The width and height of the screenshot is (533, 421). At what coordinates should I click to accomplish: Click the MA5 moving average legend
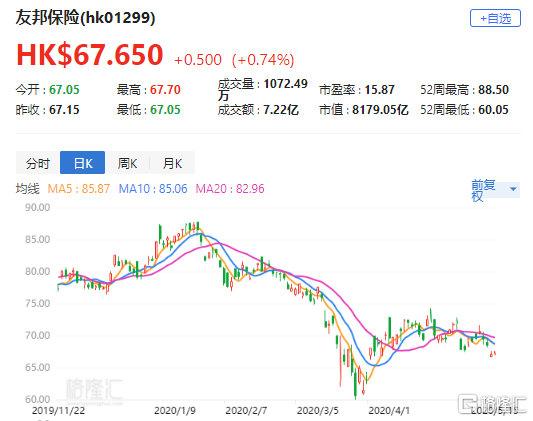[x=79, y=189]
